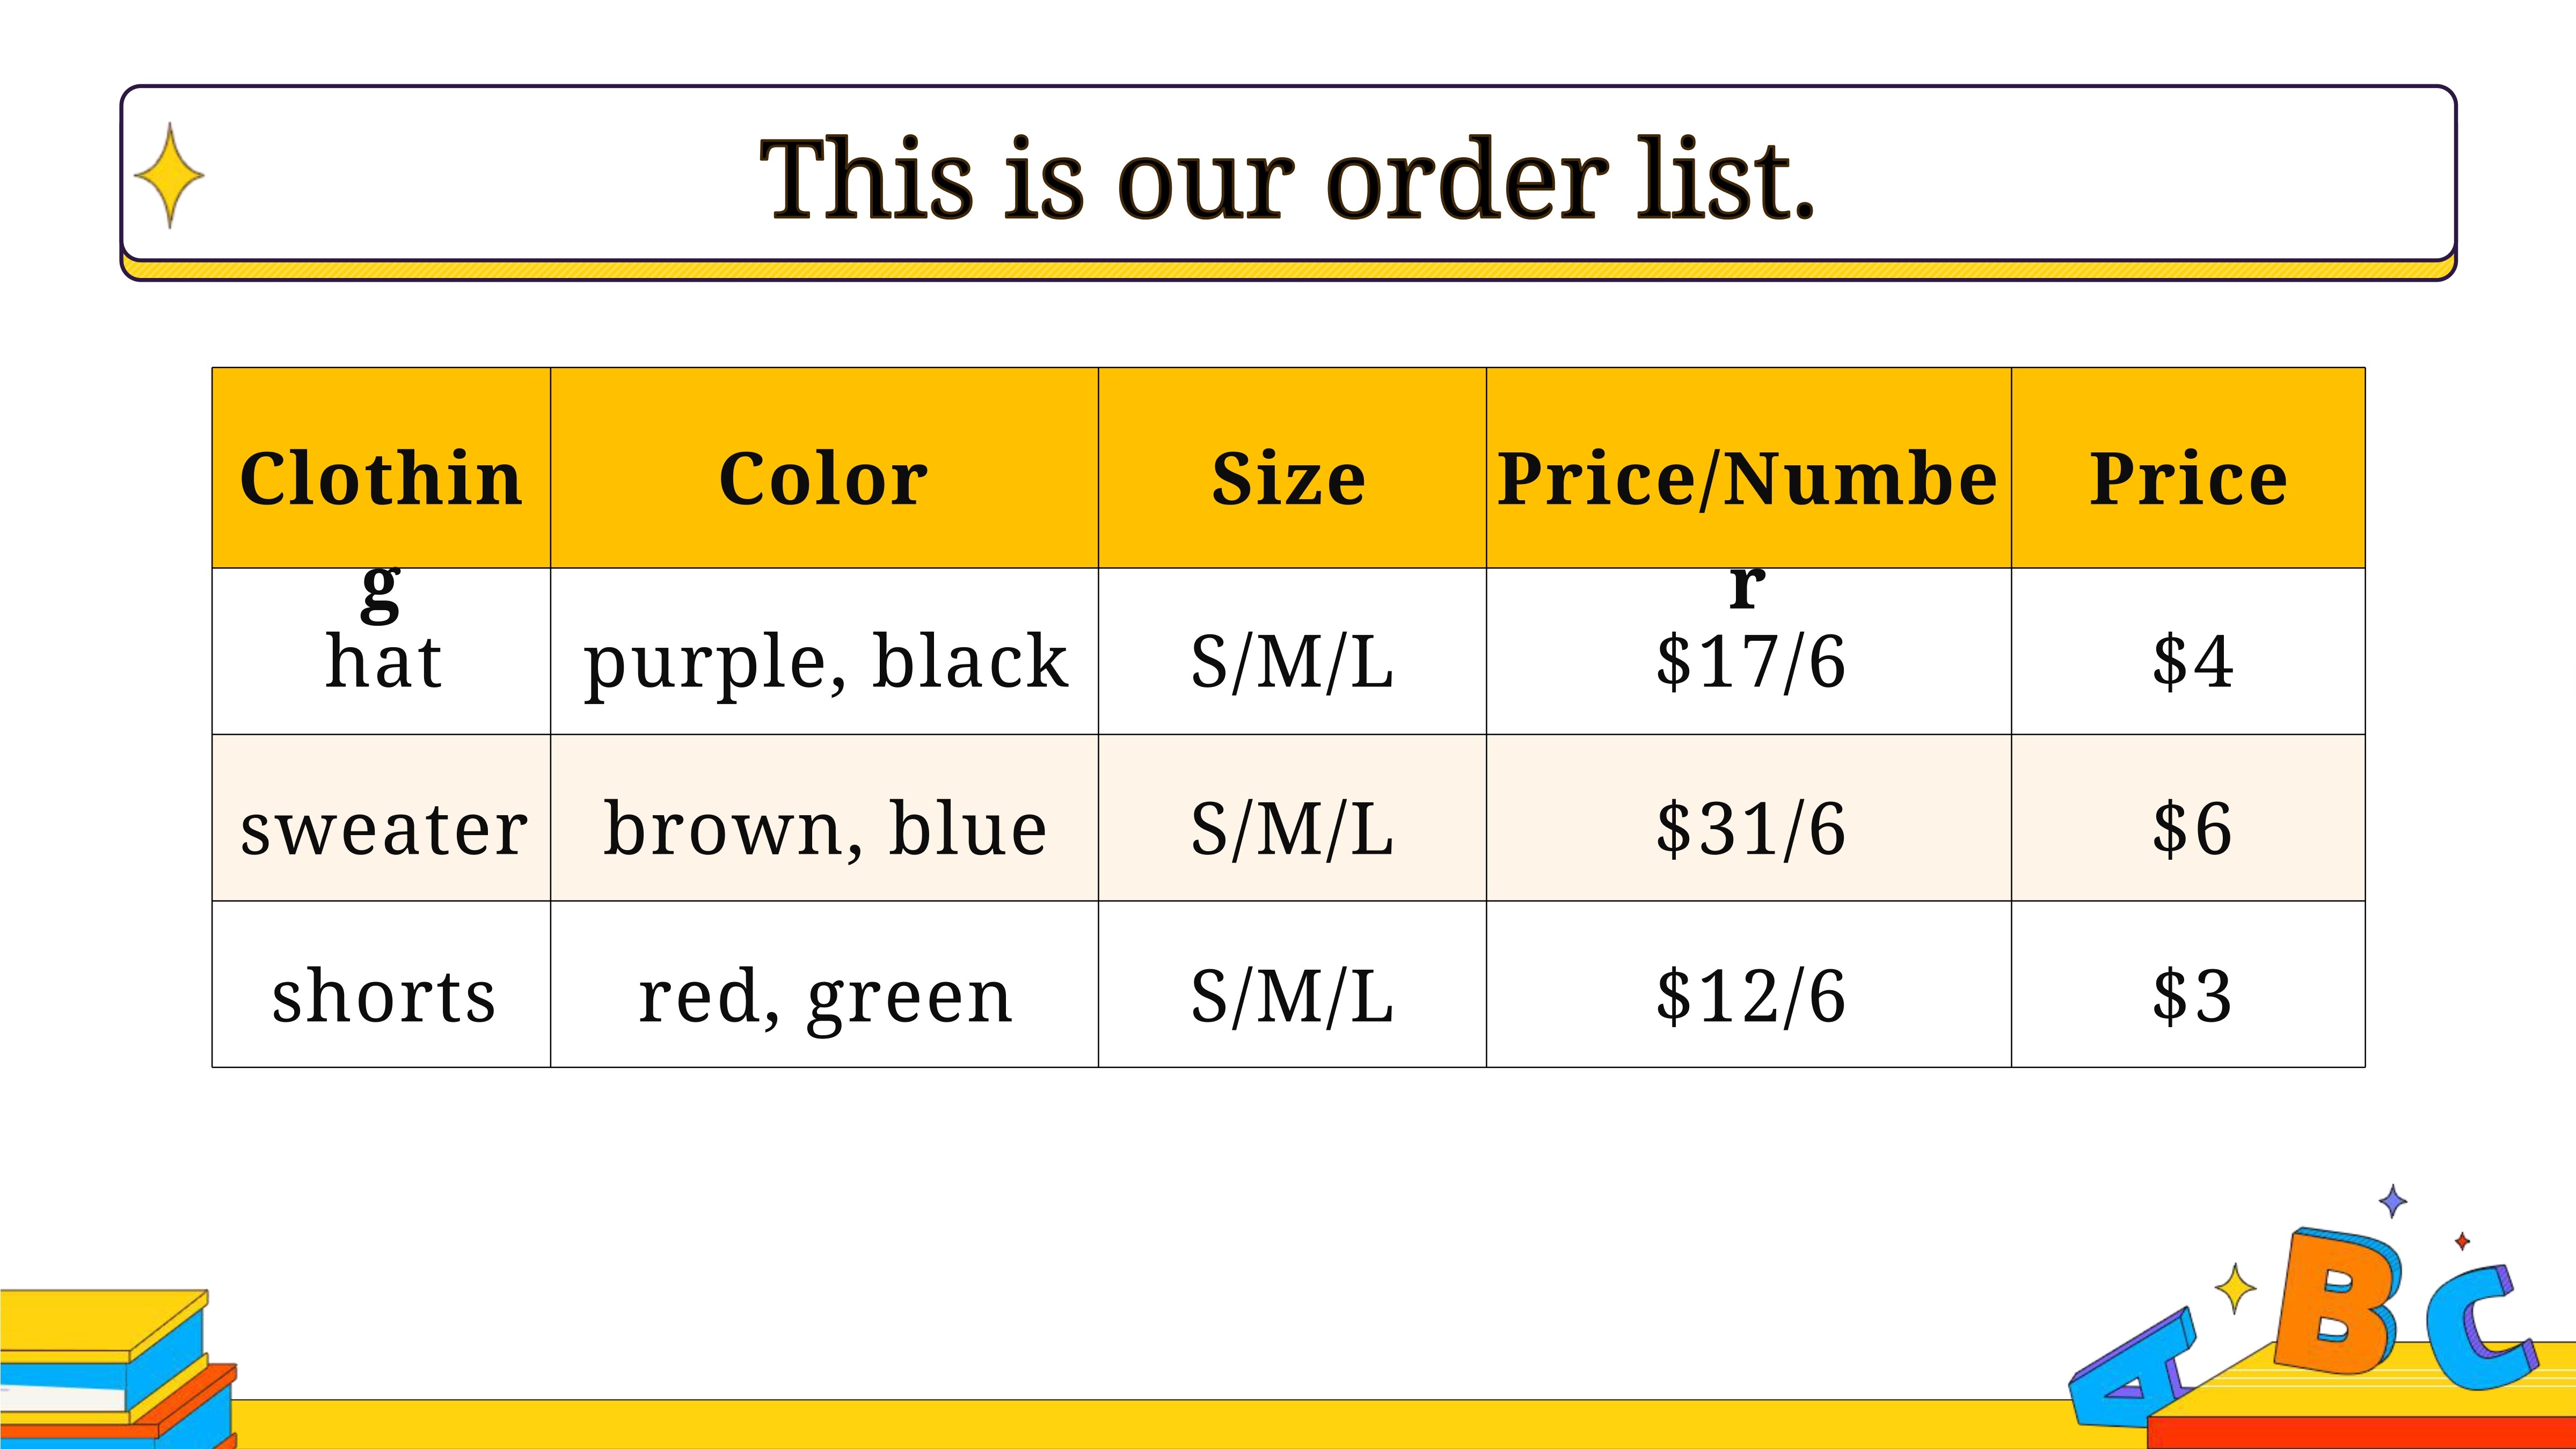Click the Color column header
Screen dimensions: 2576x1449
[x=824, y=468]
